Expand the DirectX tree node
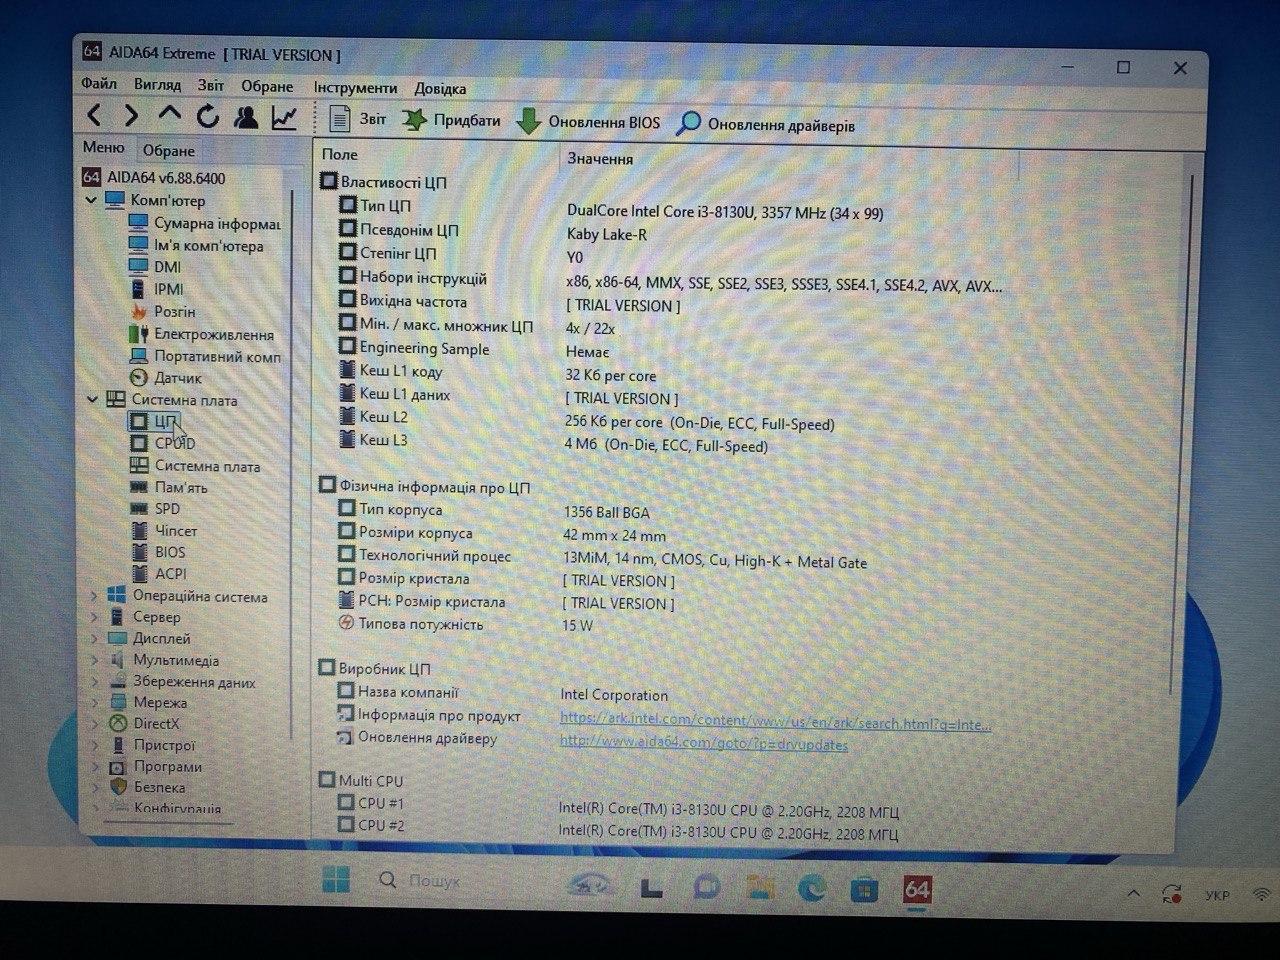 click(x=95, y=724)
